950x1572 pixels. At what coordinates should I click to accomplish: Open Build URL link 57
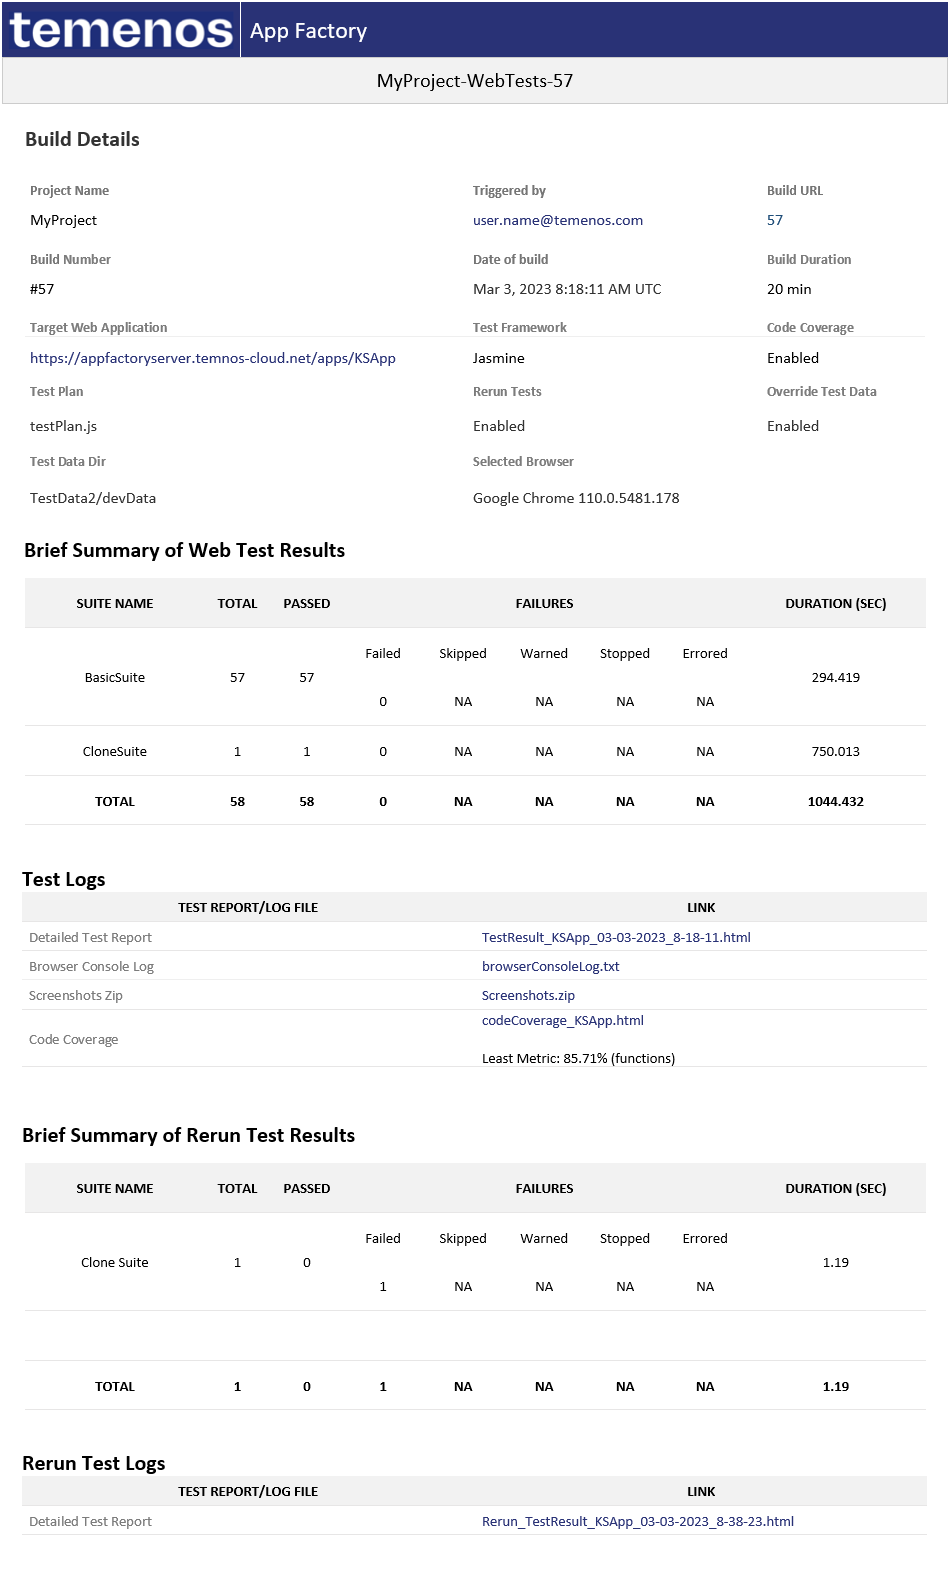click(x=775, y=221)
